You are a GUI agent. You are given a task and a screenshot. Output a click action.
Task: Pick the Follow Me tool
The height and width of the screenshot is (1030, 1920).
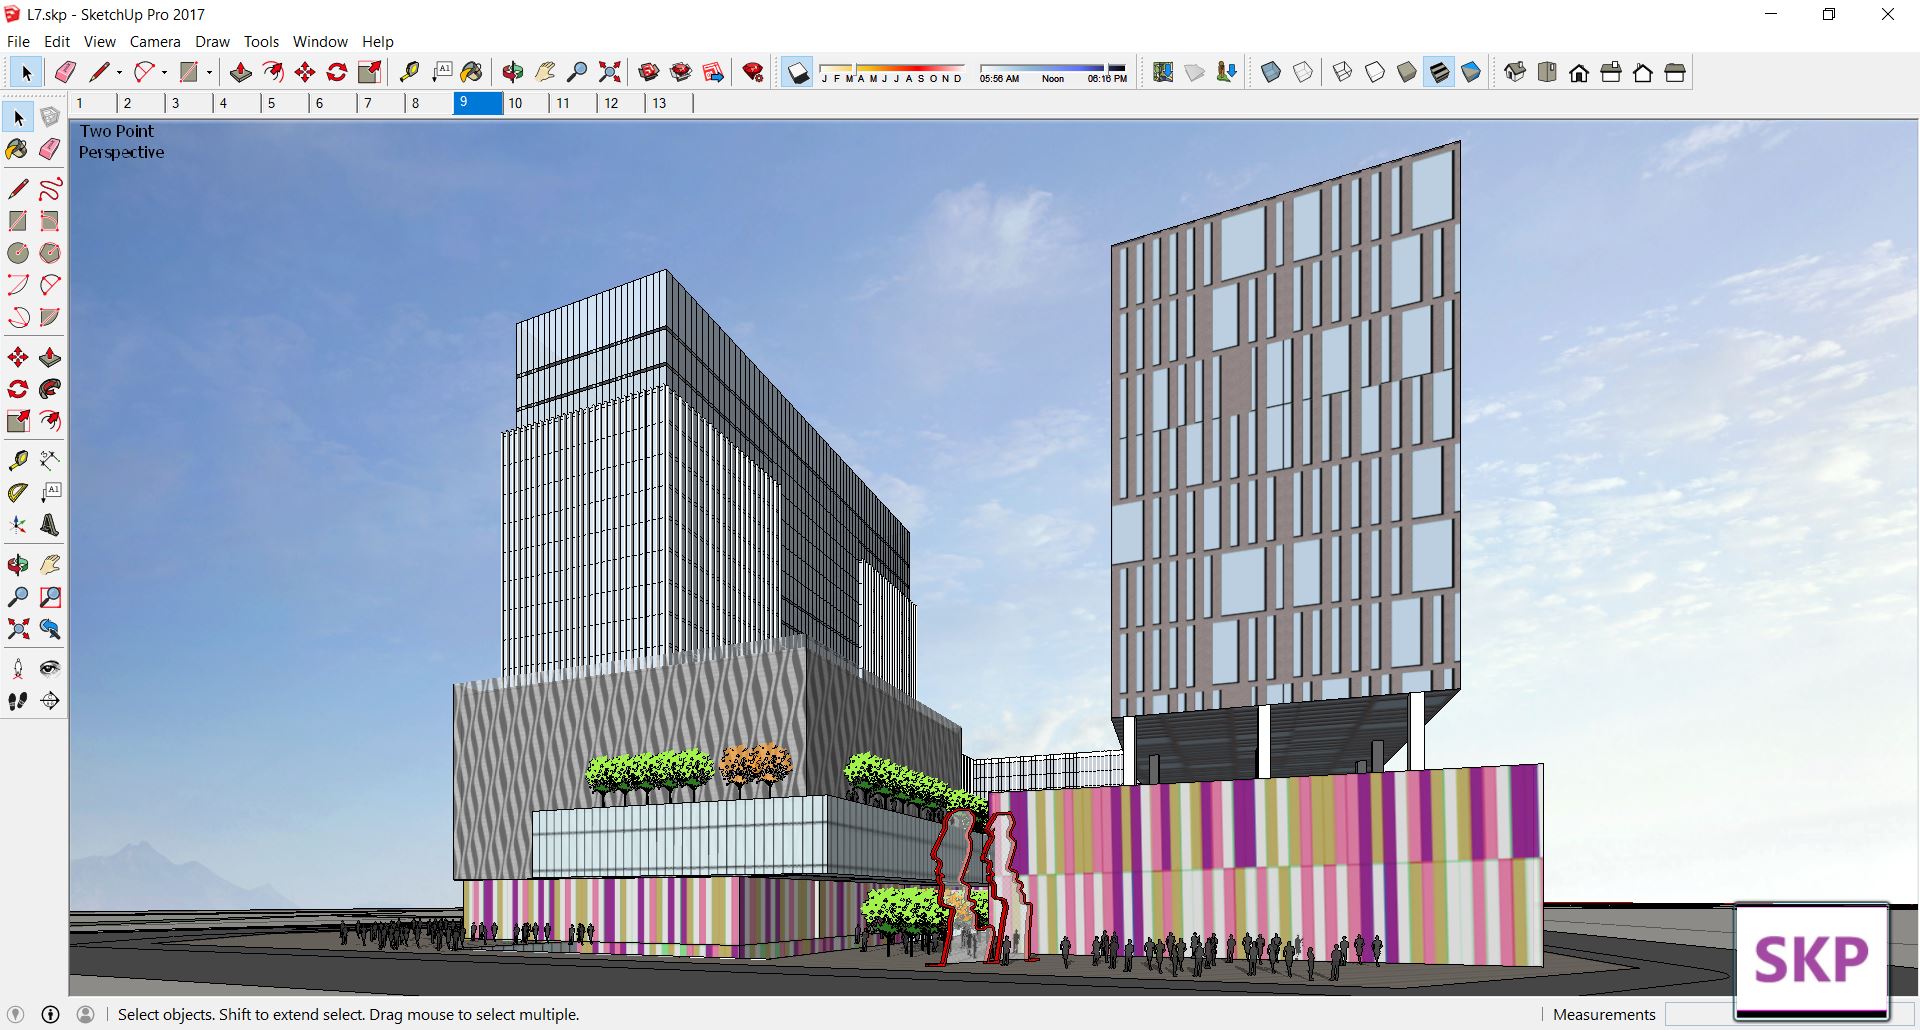coord(50,389)
